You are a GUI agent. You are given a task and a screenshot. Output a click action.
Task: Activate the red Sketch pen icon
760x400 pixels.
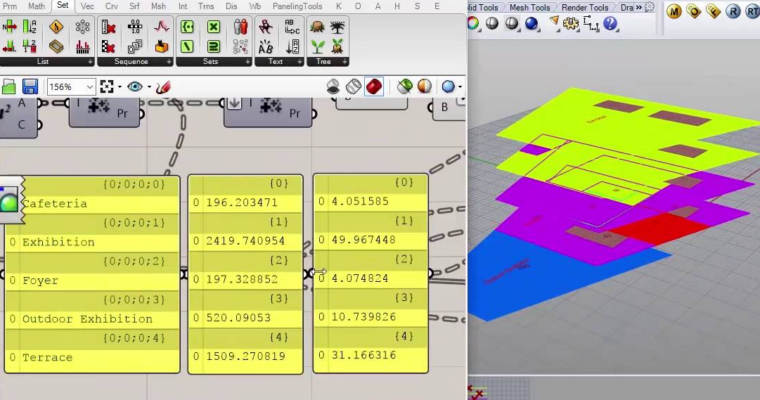[x=163, y=87]
